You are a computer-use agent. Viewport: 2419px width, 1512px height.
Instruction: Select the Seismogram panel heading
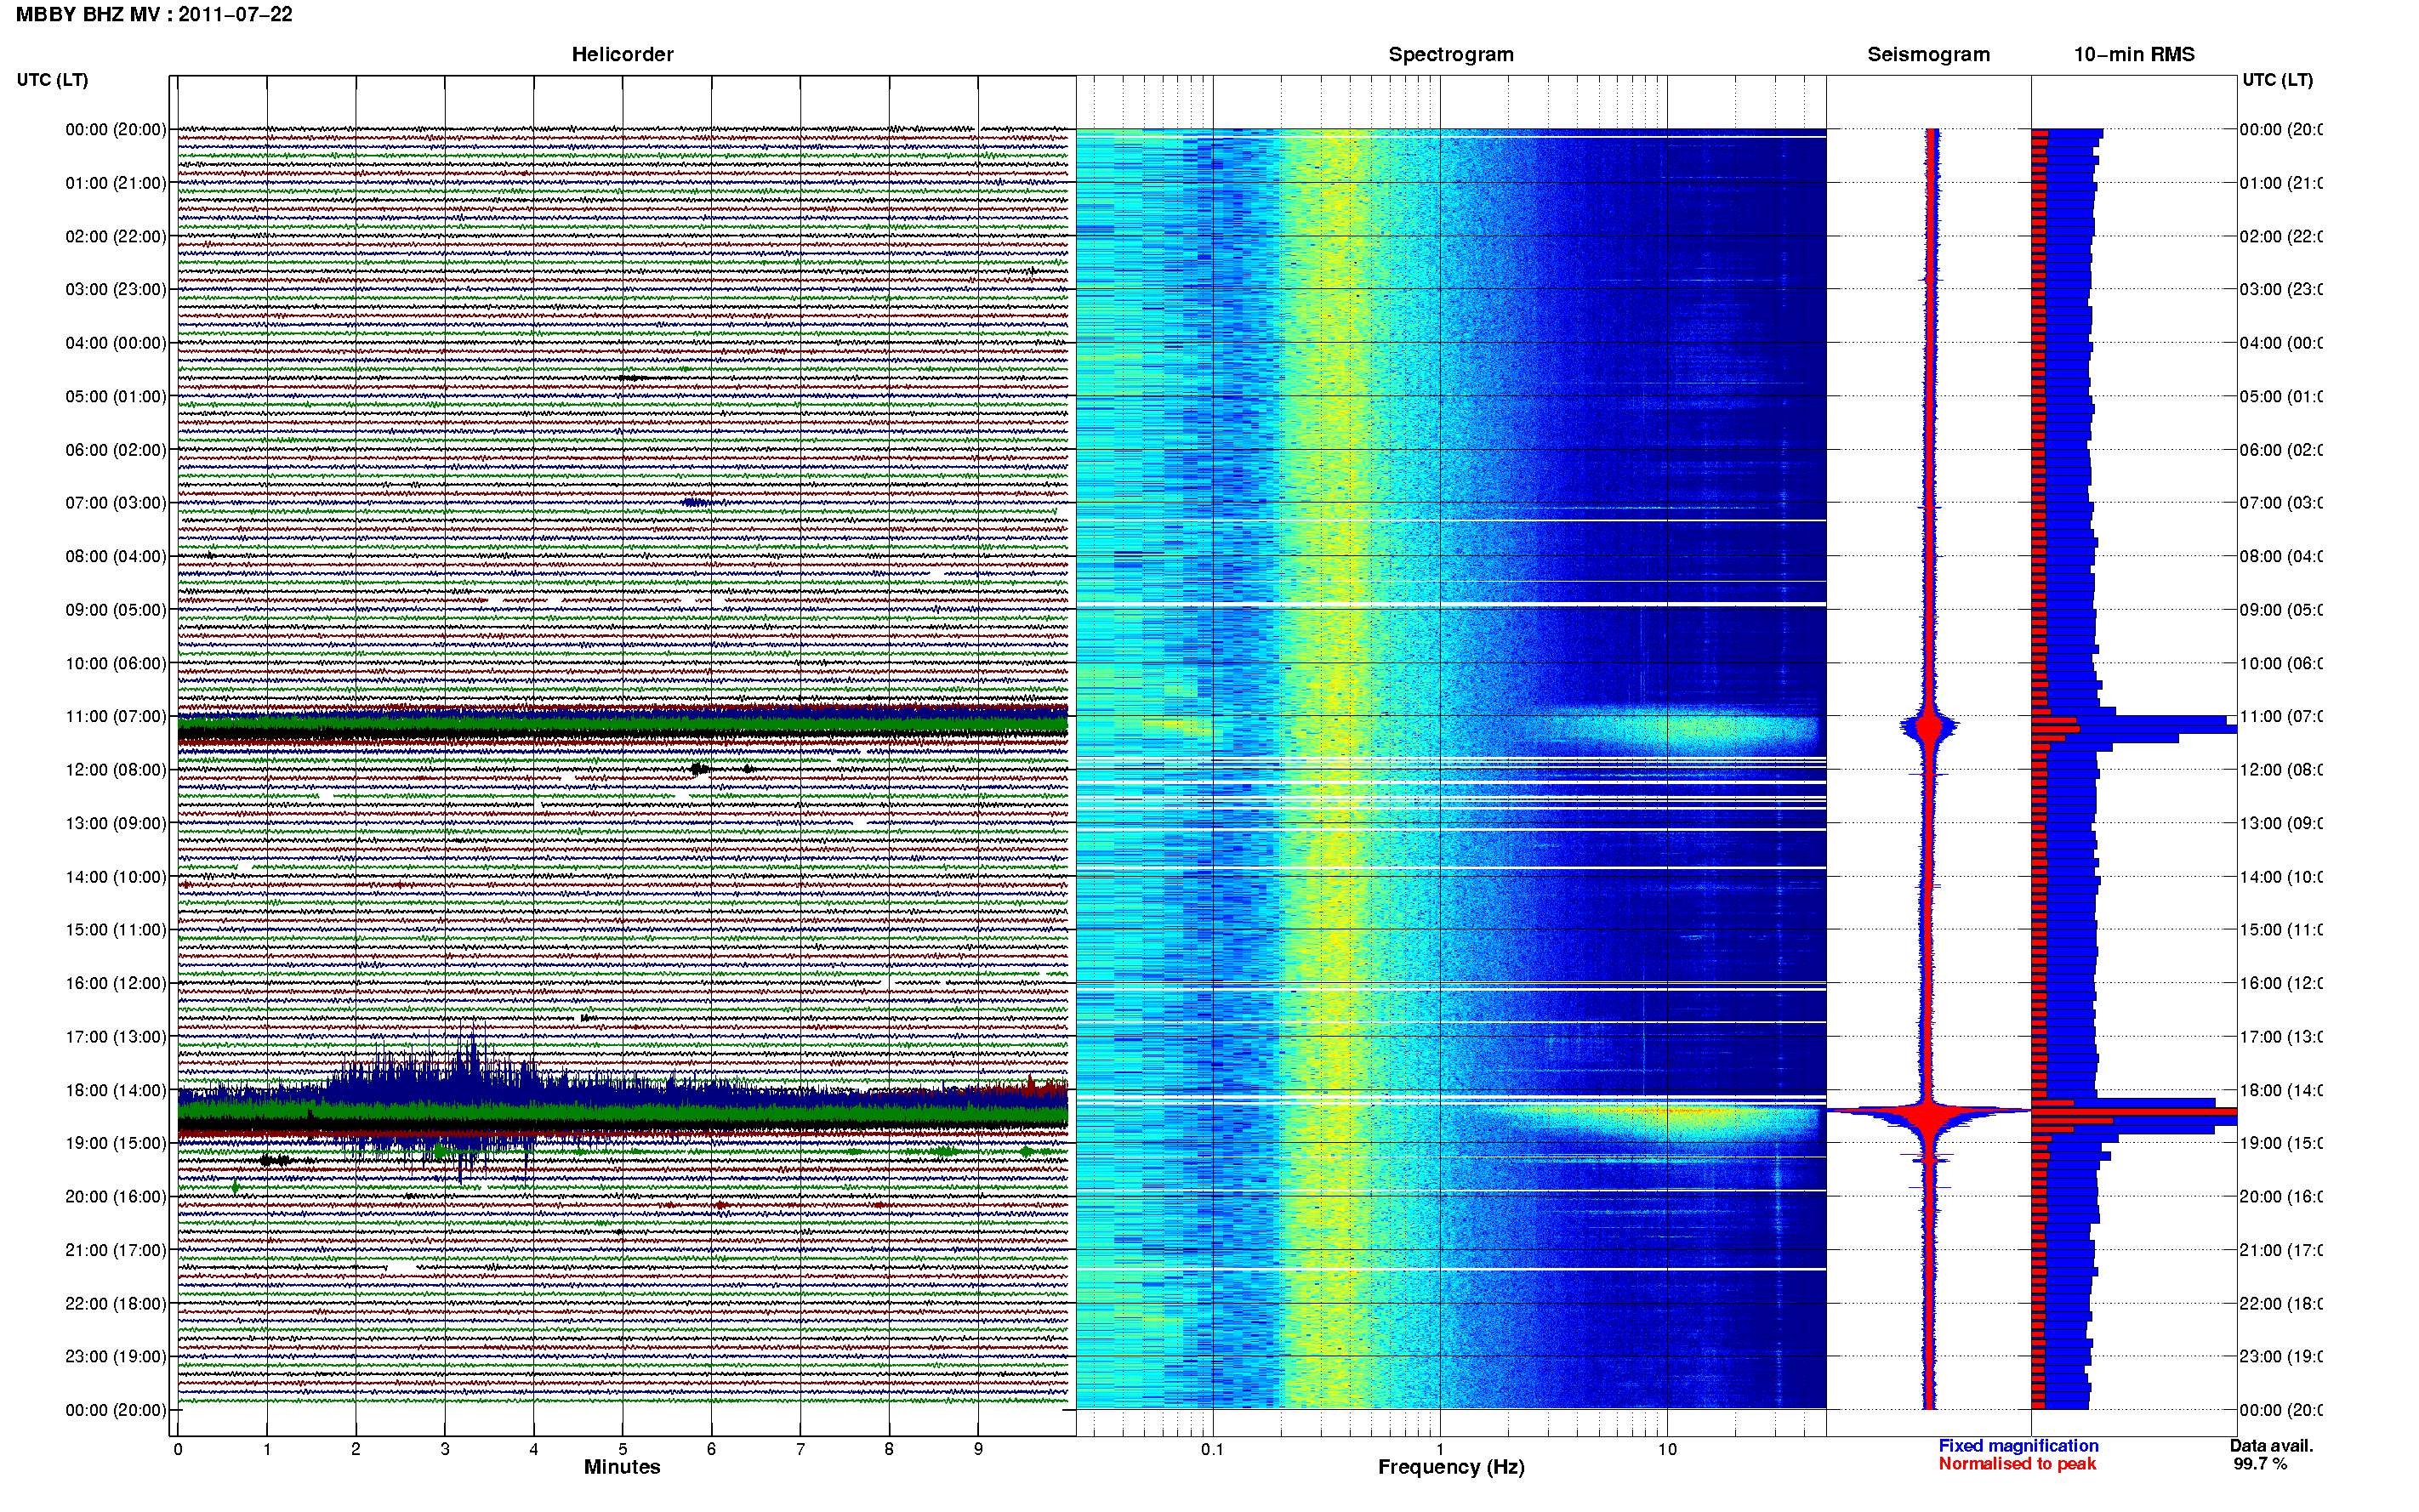pos(1928,54)
